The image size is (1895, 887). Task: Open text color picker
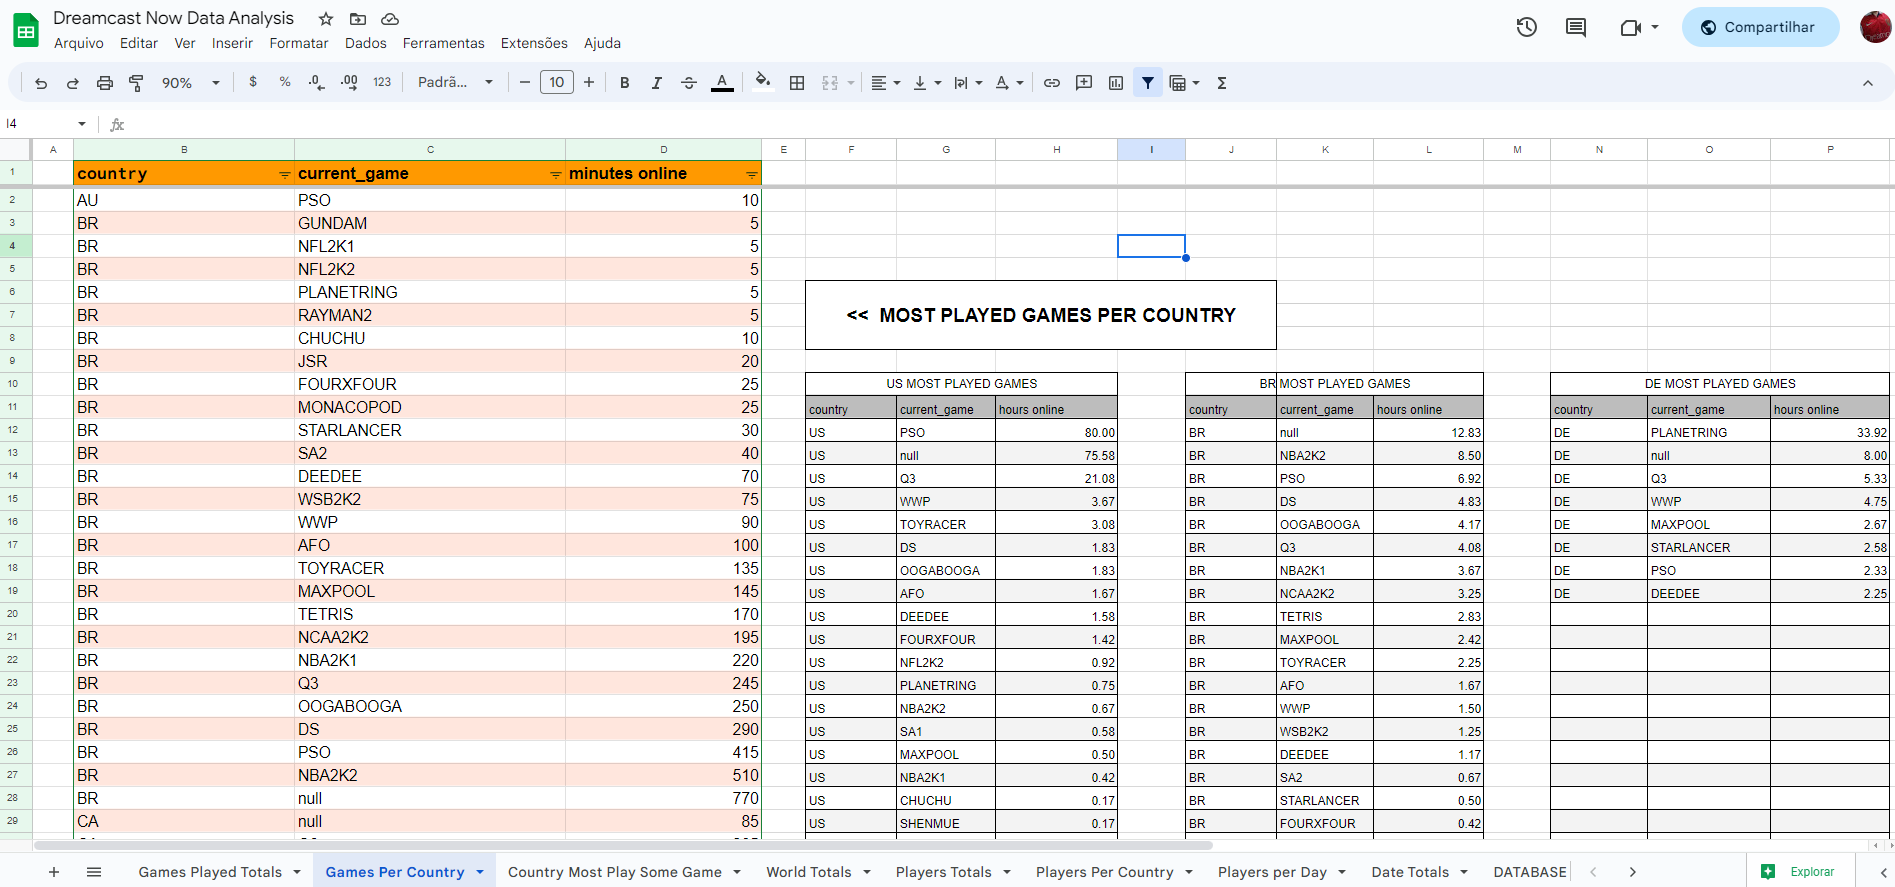pos(722,83)
